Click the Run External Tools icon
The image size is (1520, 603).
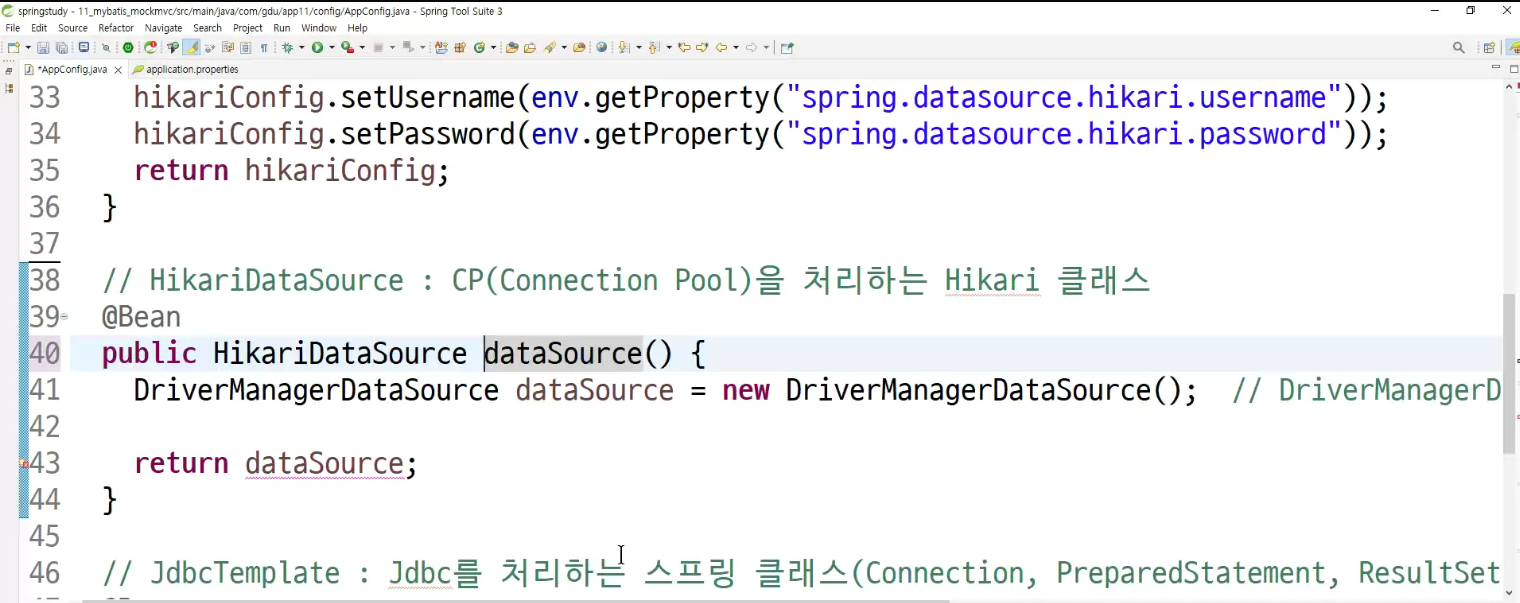pos(347,47)
